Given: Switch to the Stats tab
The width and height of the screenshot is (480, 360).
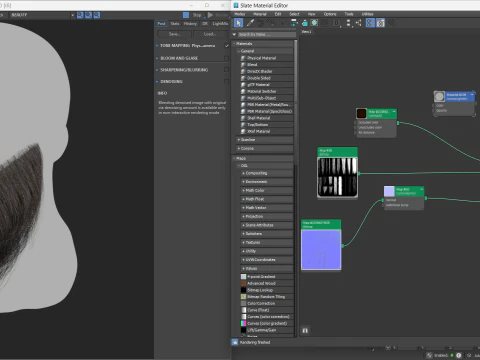Looking at the screenshot, I should (x=175, y=24).
